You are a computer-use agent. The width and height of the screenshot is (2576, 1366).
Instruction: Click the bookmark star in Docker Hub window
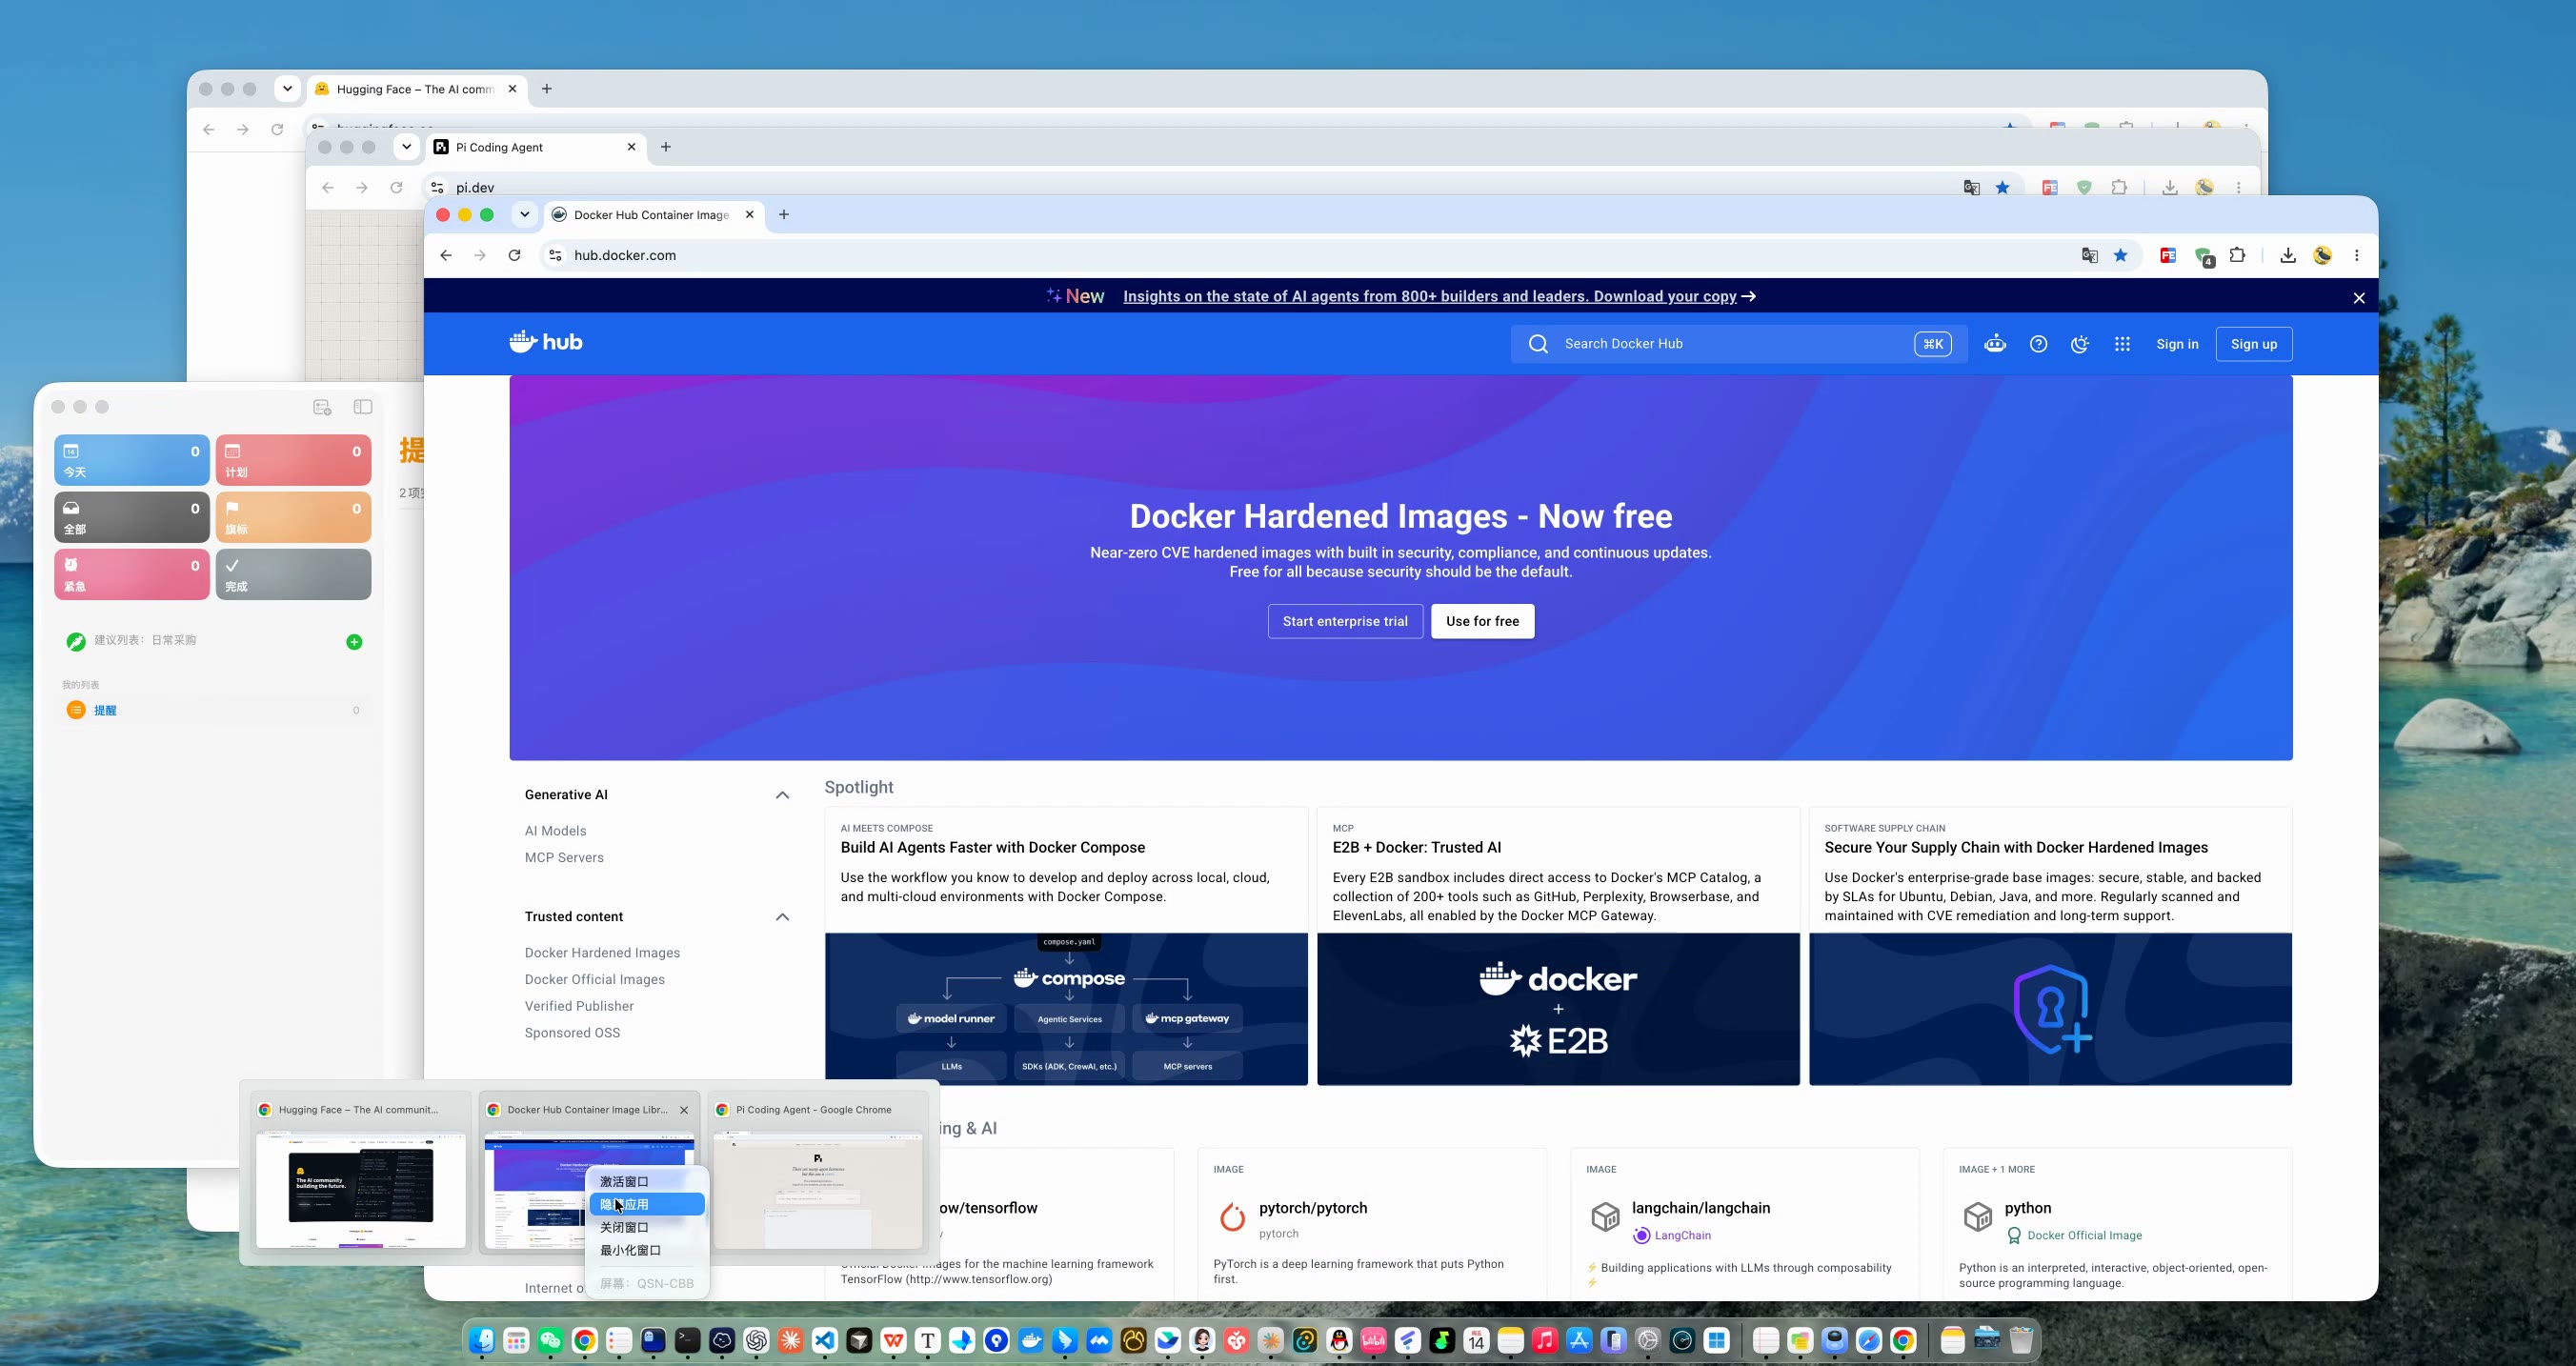[2121, 255]
